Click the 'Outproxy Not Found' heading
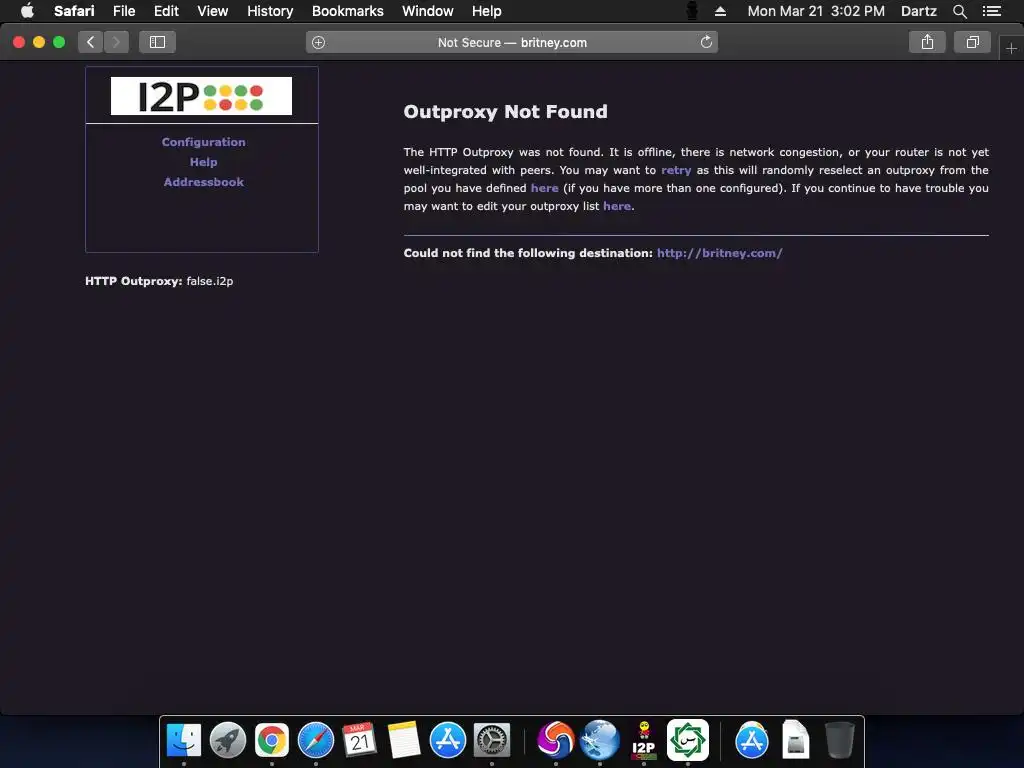Viewport: 1024px width, 768px height. click(505, 112)
